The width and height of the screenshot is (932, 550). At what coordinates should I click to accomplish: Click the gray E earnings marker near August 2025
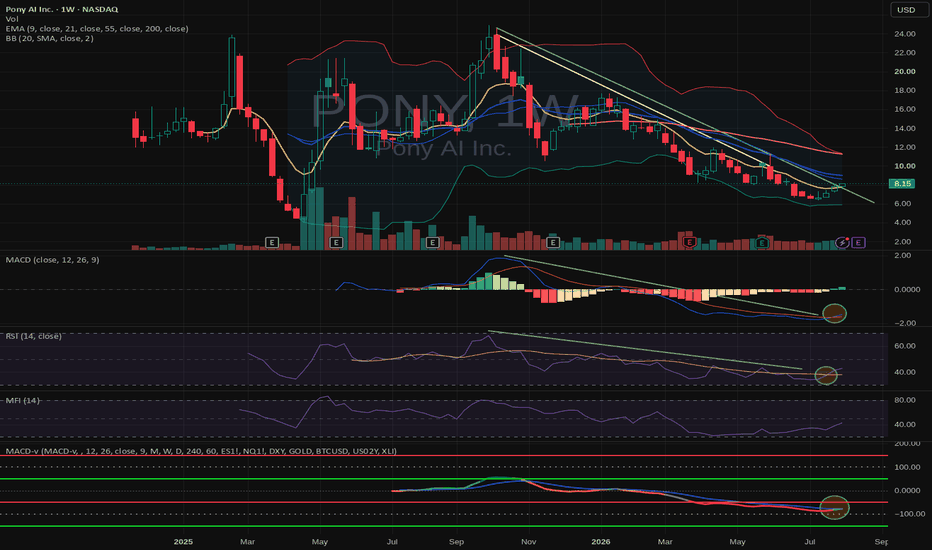[x=432, y=243]
